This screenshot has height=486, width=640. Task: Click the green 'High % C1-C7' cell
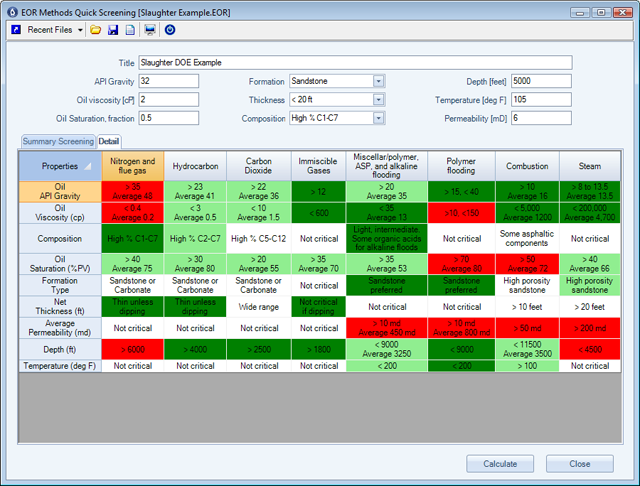pos(133,239)
